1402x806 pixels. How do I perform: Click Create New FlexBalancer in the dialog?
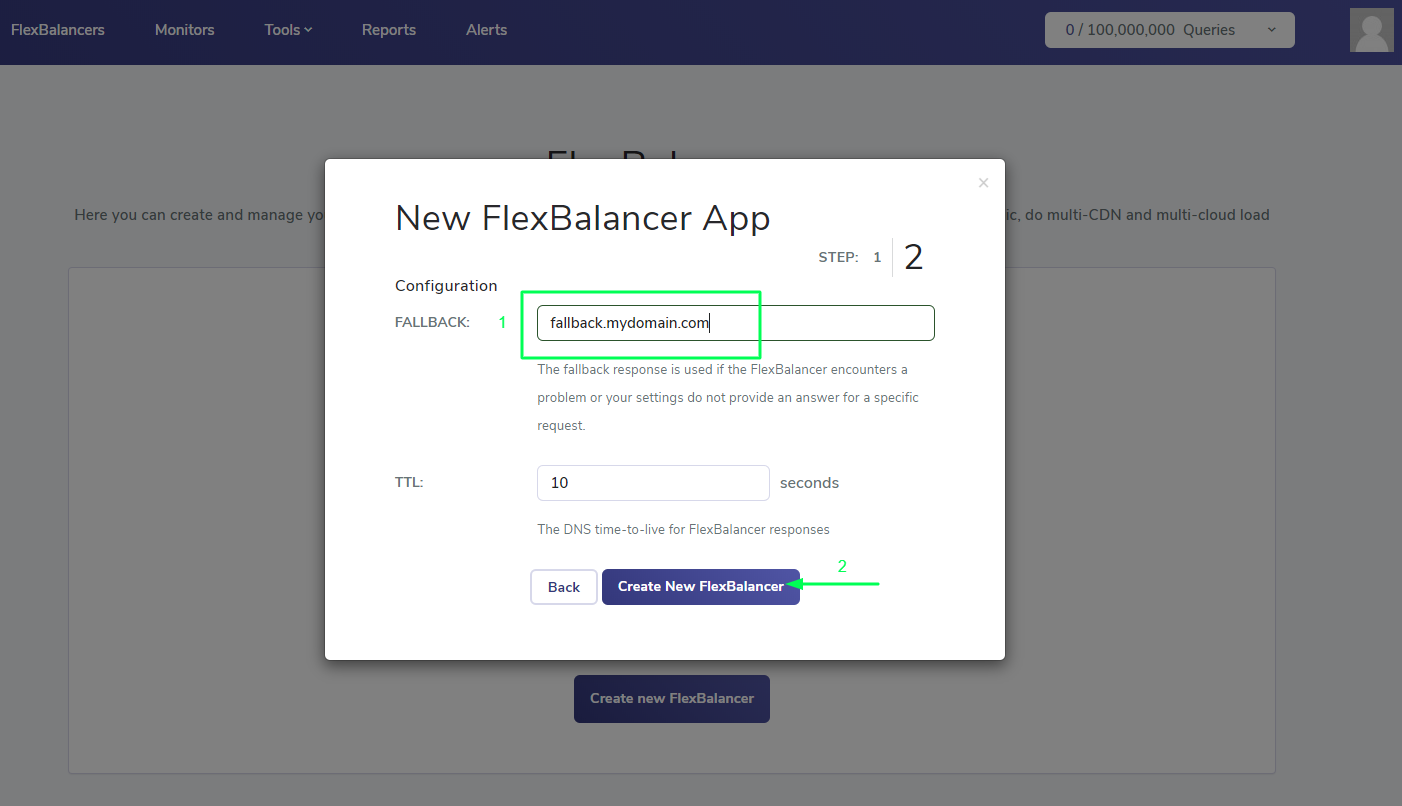pyautogui.click(x=701, y=587)
